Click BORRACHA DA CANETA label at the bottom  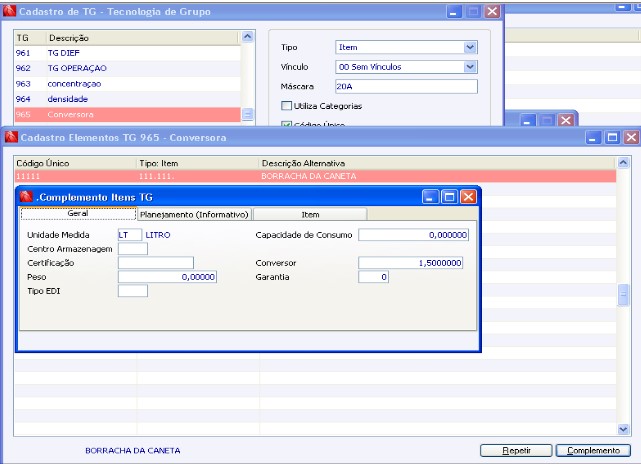pyautogui.click(x=132, y=451)
